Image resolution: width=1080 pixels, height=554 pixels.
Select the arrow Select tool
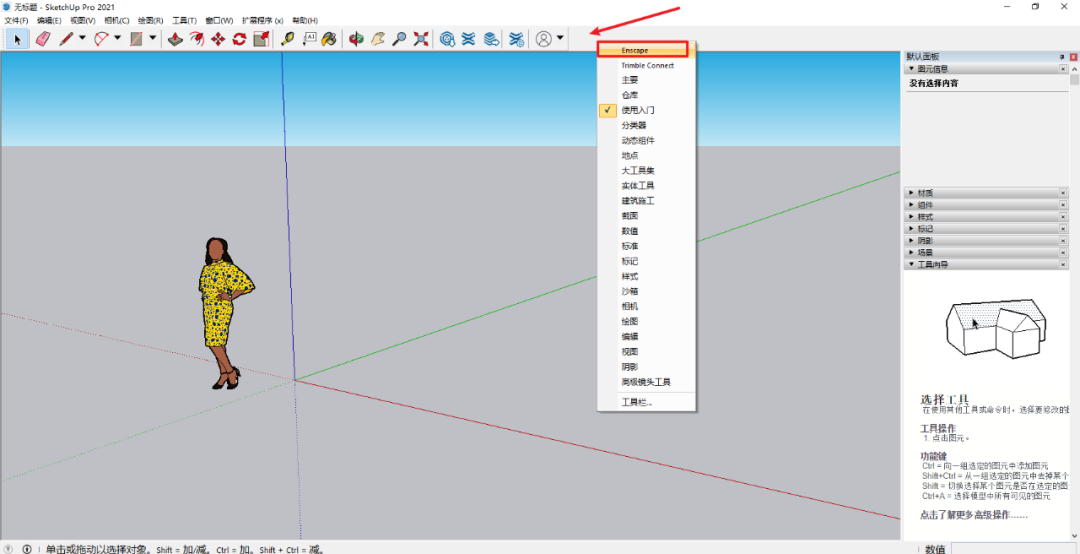pyautogui.click(x=16, y=39)
